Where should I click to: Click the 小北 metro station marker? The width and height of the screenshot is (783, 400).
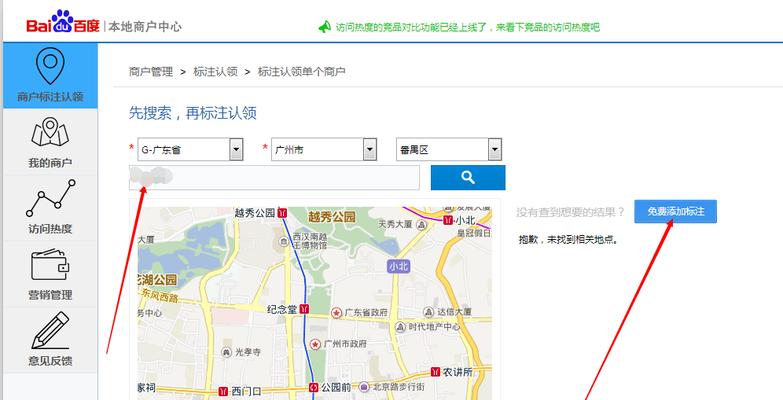coord(448,220)
